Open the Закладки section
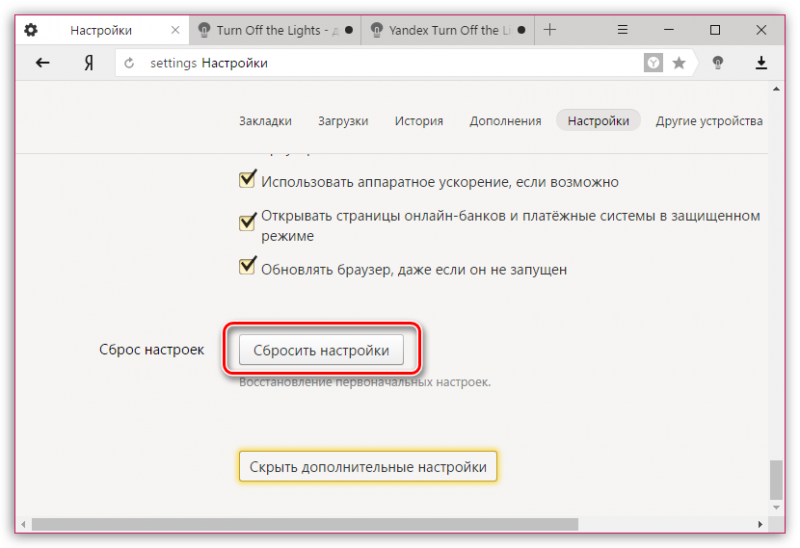The image size is (800, 548). click(x=265, y=121)
